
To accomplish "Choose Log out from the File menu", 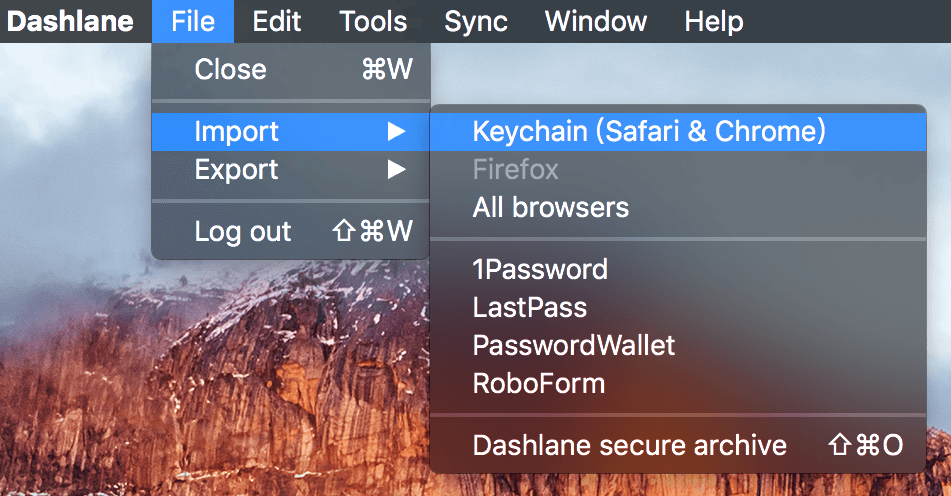I will (291, 231).
